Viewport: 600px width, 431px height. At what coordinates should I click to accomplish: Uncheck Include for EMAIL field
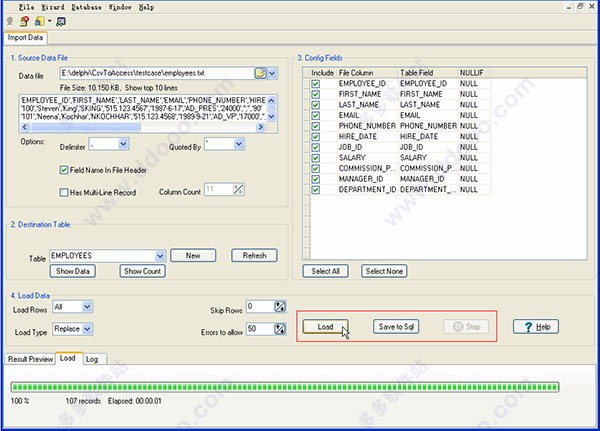316,115
